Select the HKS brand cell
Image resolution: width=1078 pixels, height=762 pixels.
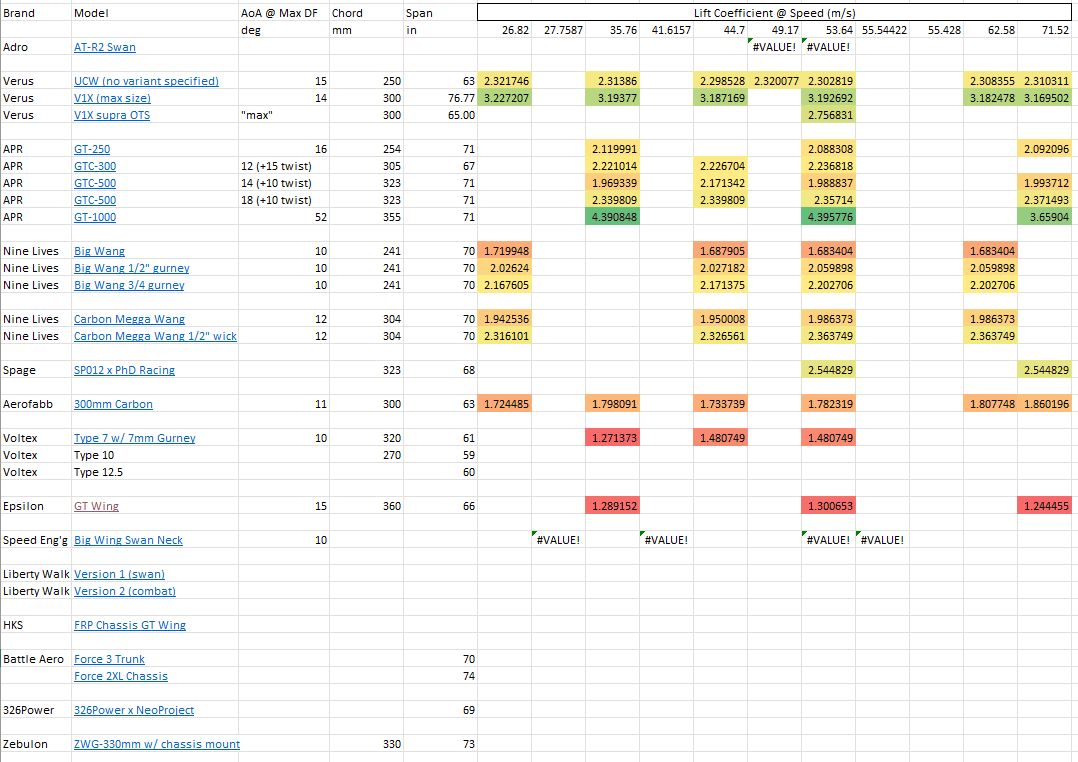click(36, 625)
